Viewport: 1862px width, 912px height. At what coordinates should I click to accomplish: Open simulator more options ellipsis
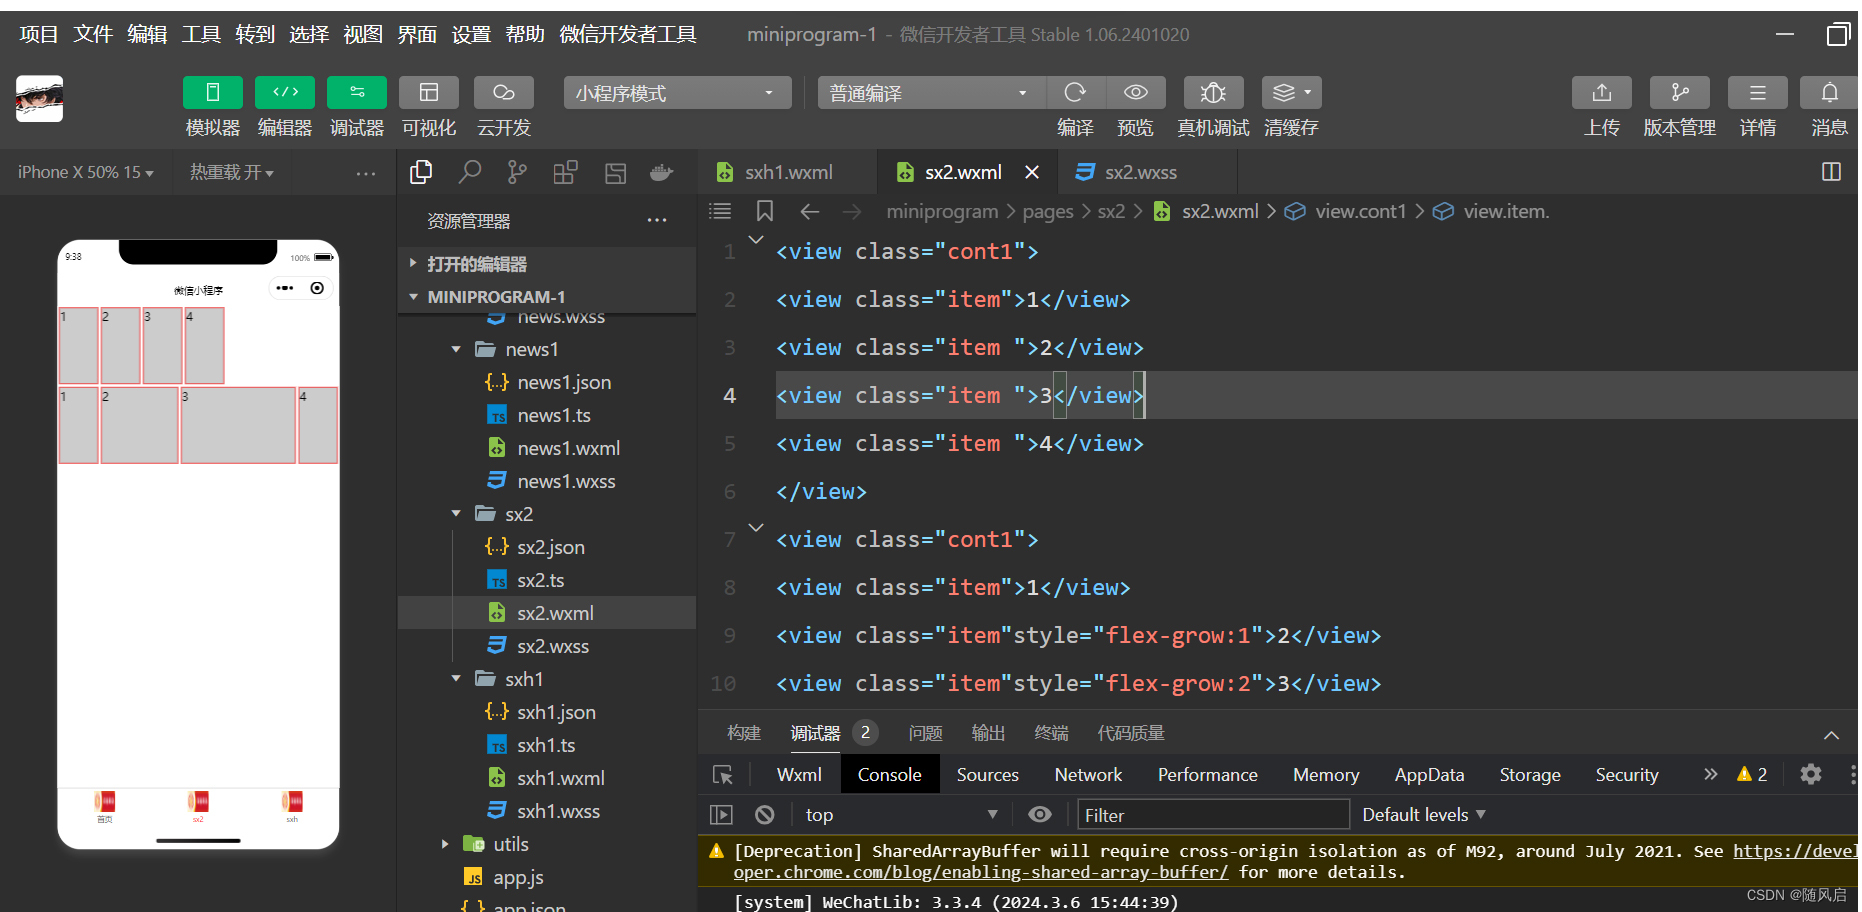pyautogui.click(x=366, y=173)
